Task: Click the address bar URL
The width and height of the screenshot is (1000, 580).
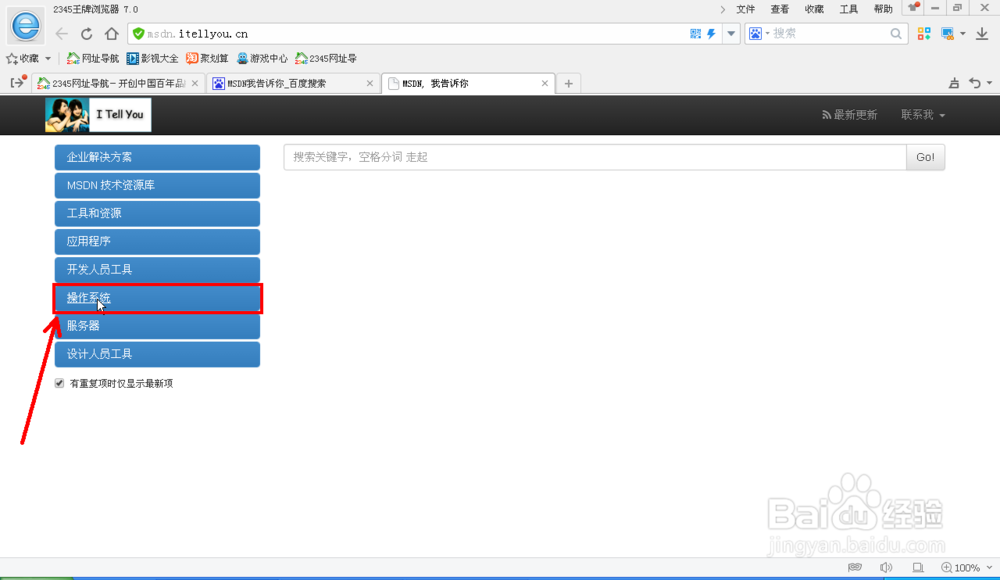Action: click(197, 34)
